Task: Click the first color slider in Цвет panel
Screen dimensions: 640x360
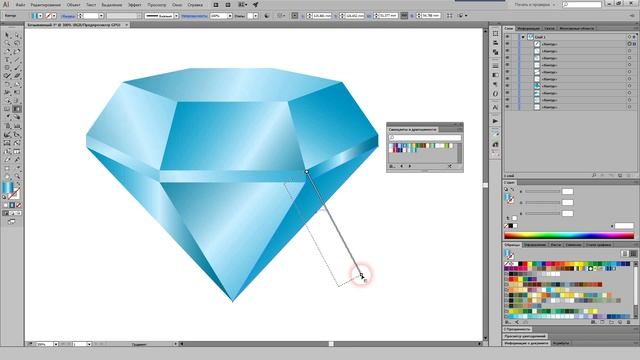Action: 542,191
